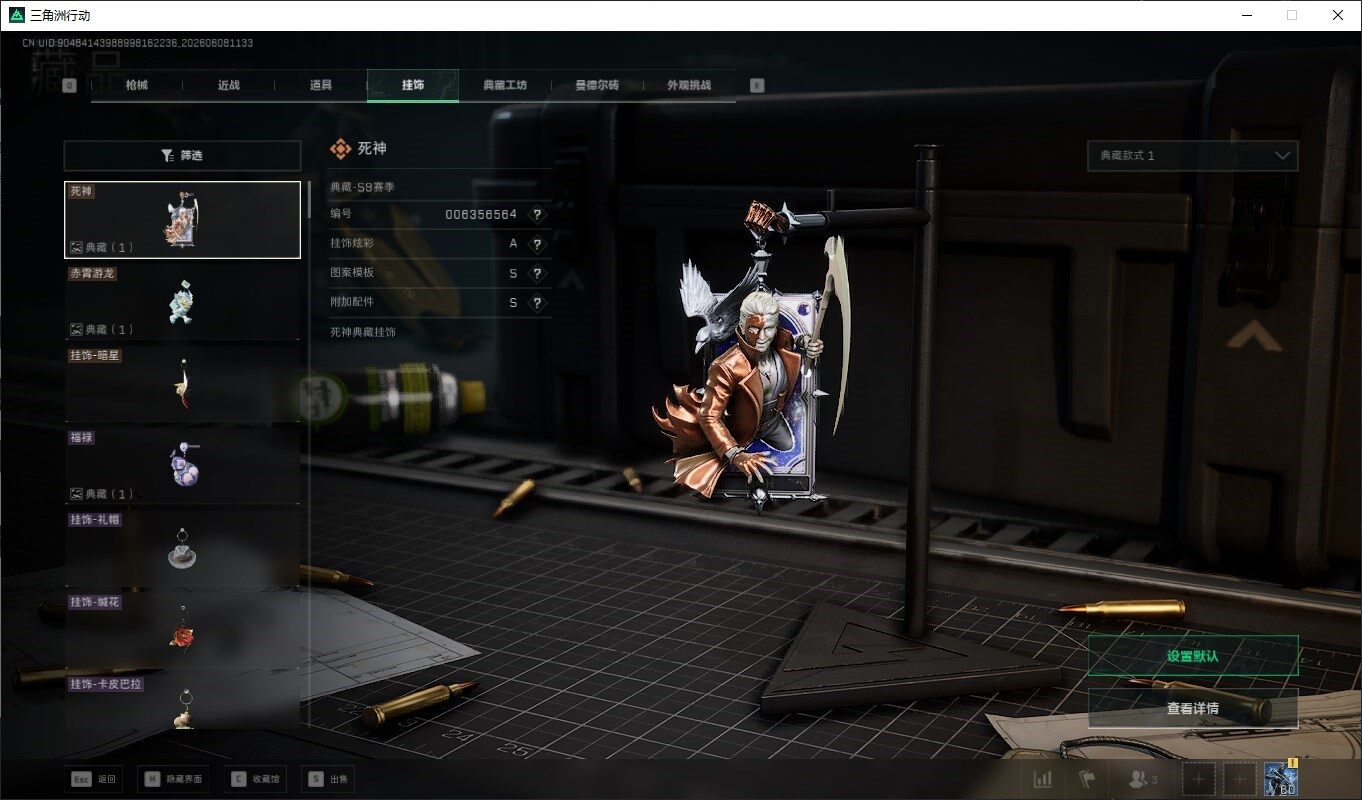Click the 图案模板 label
Viewport: 1362px width, 800px height.
coord(352,273)
